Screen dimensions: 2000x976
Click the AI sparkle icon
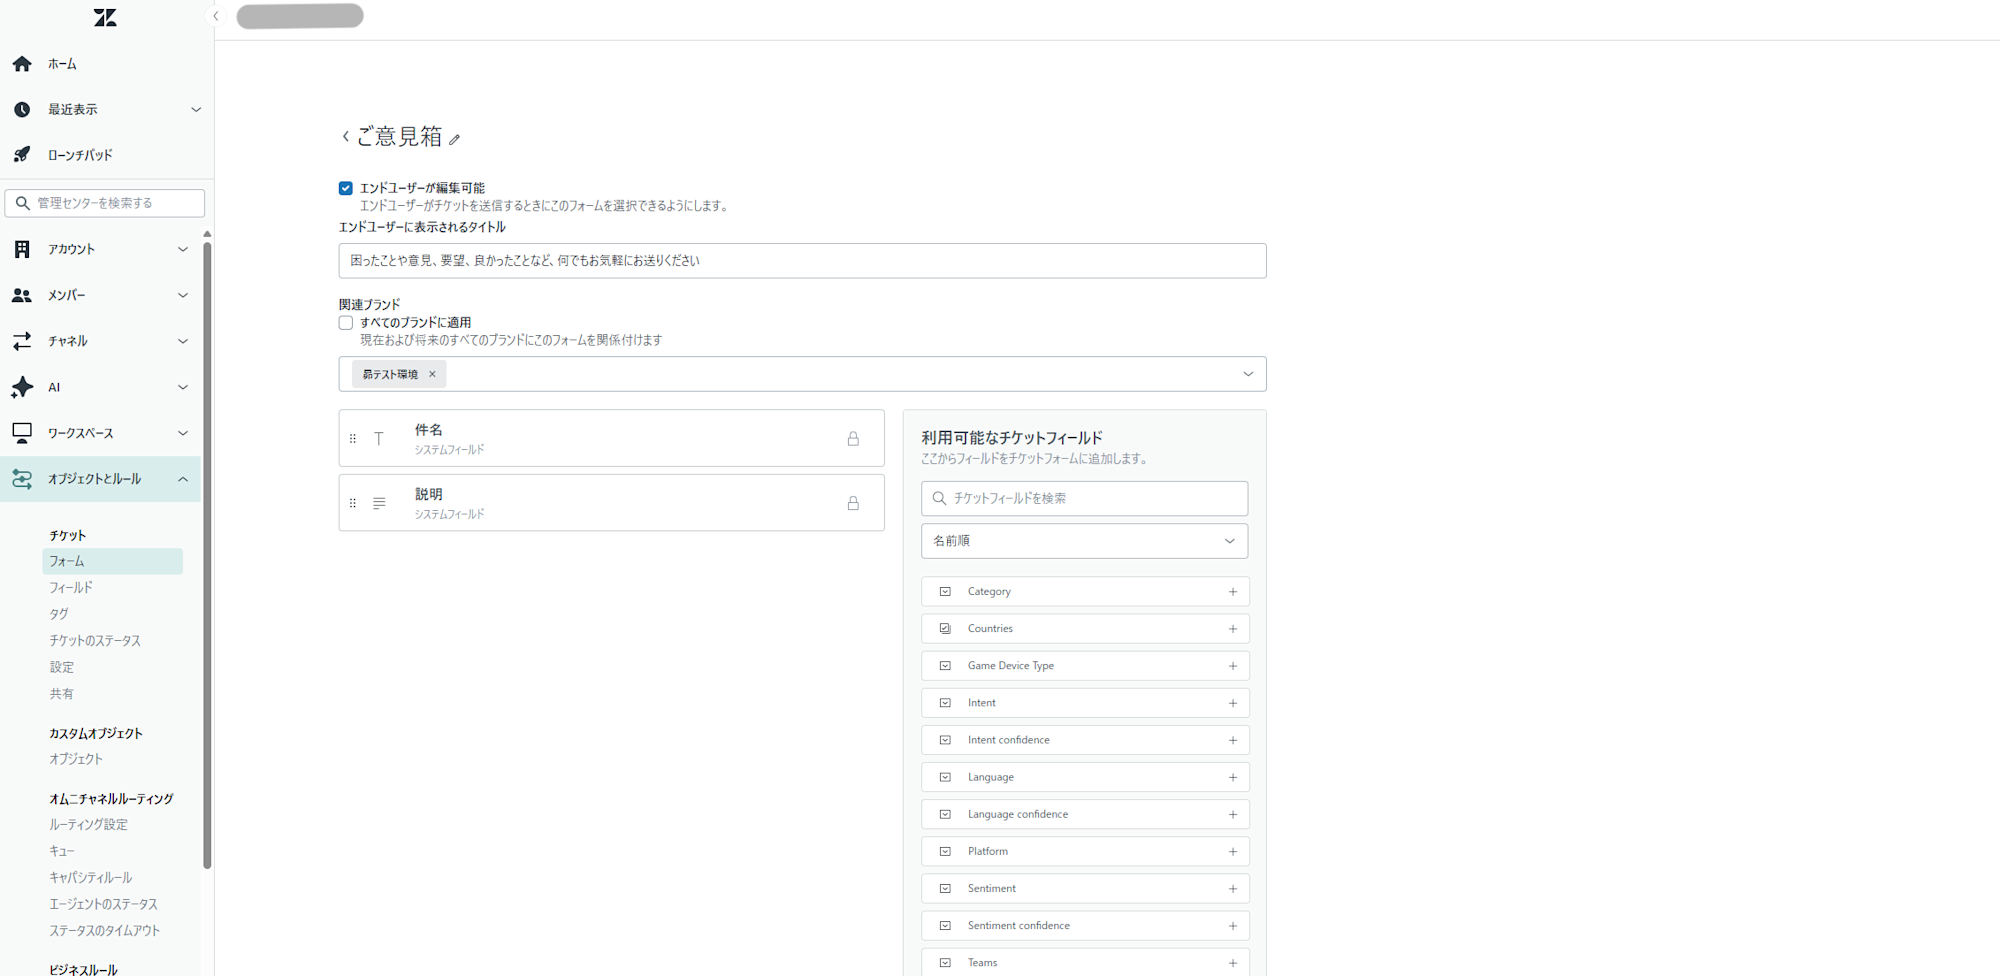[22, 387]
